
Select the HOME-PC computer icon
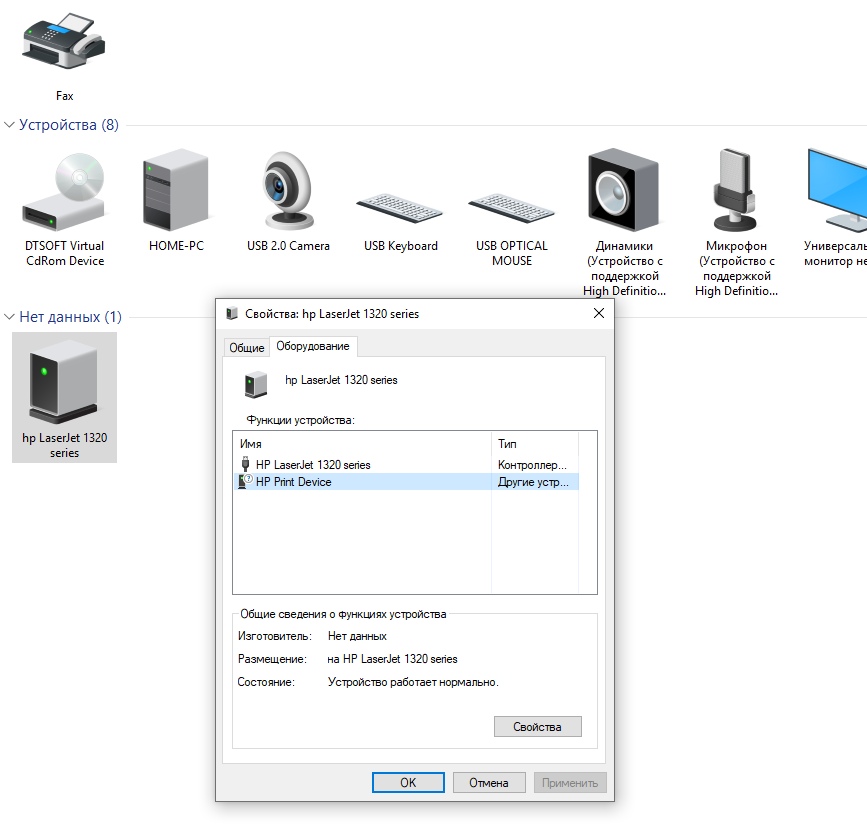click(x=175, y=192)
